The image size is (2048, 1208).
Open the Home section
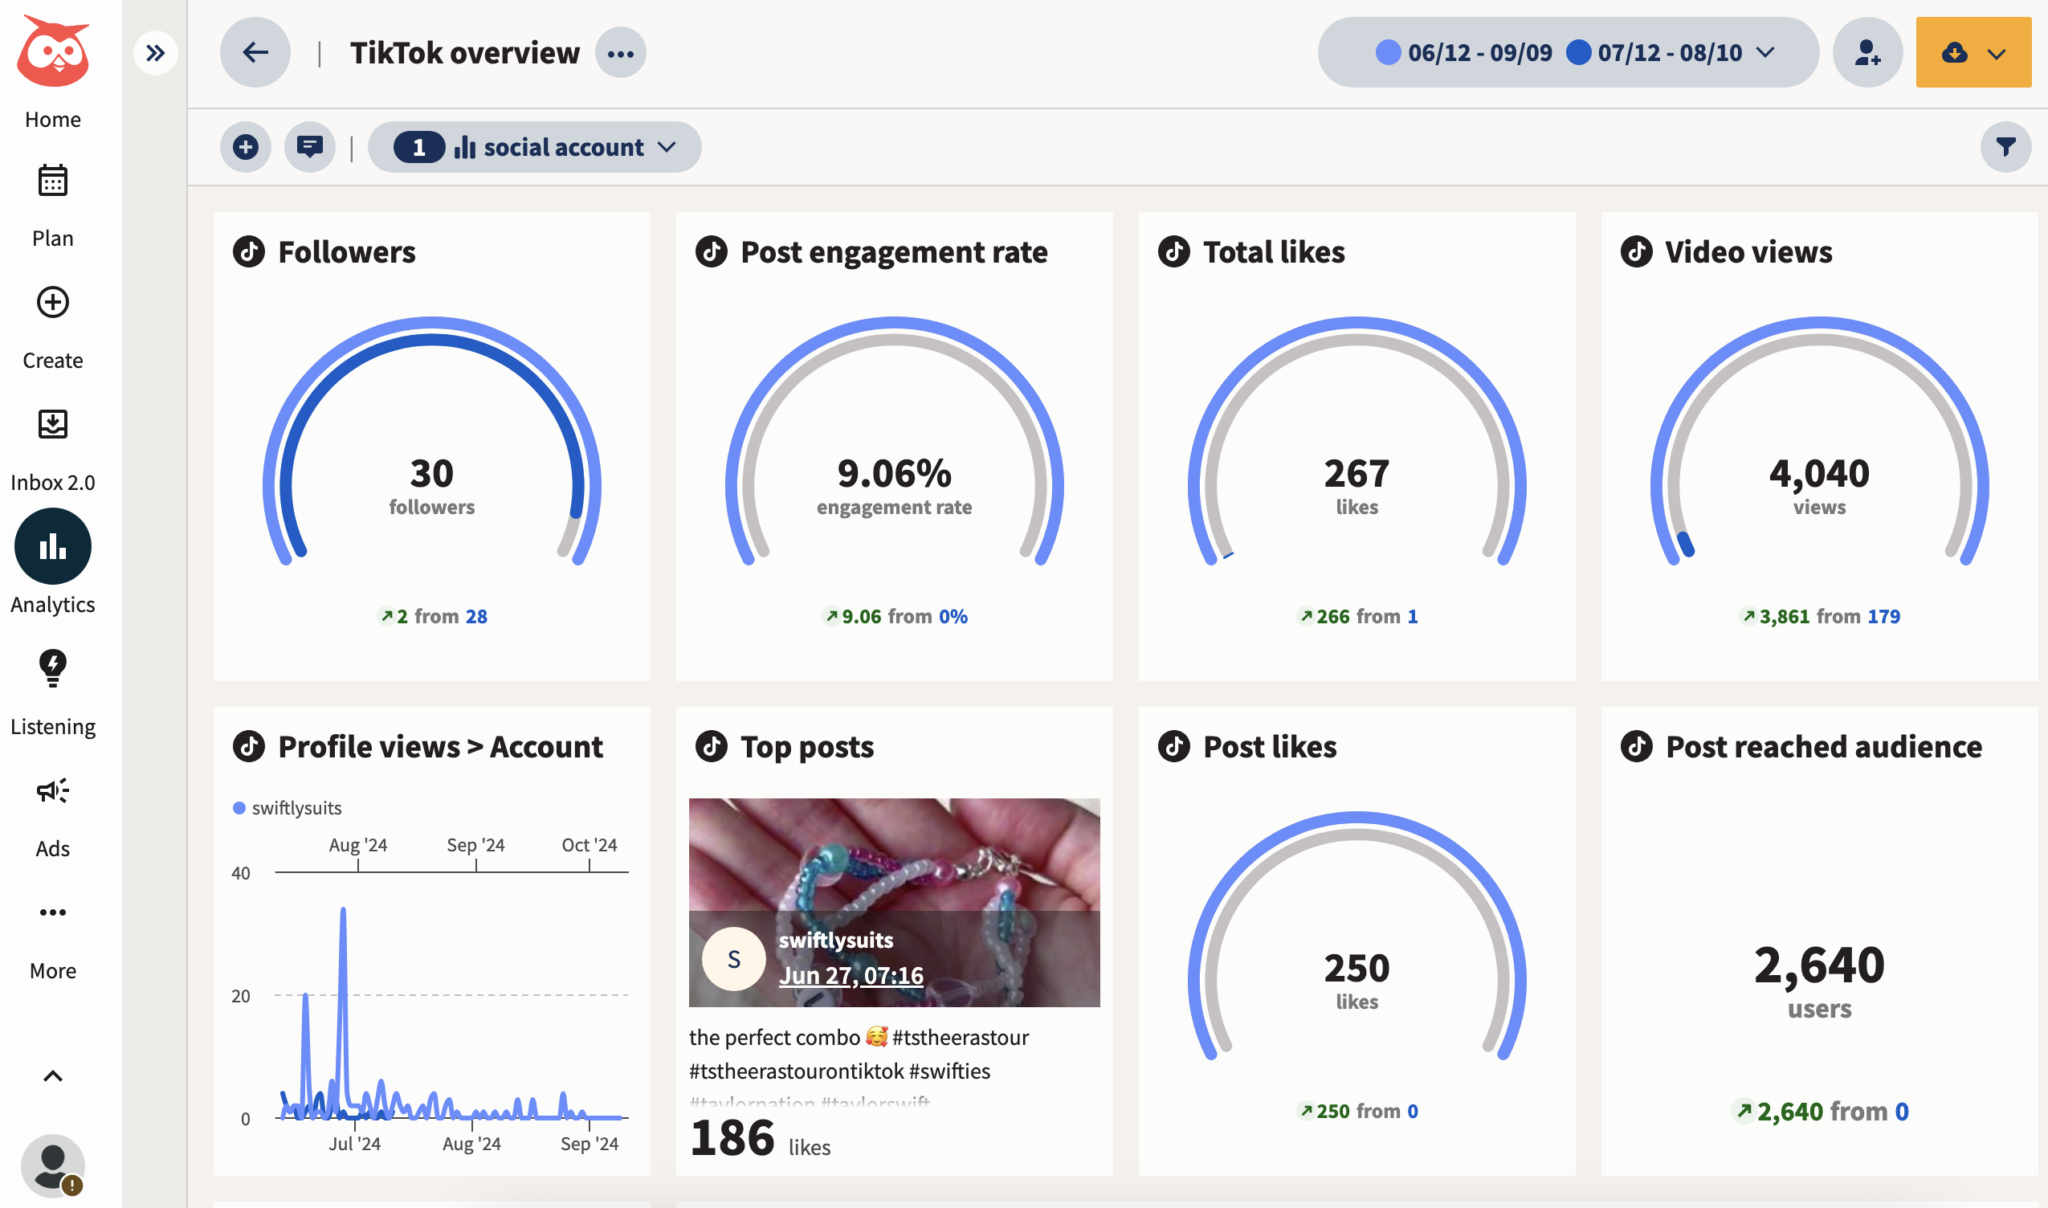[53, 119]
